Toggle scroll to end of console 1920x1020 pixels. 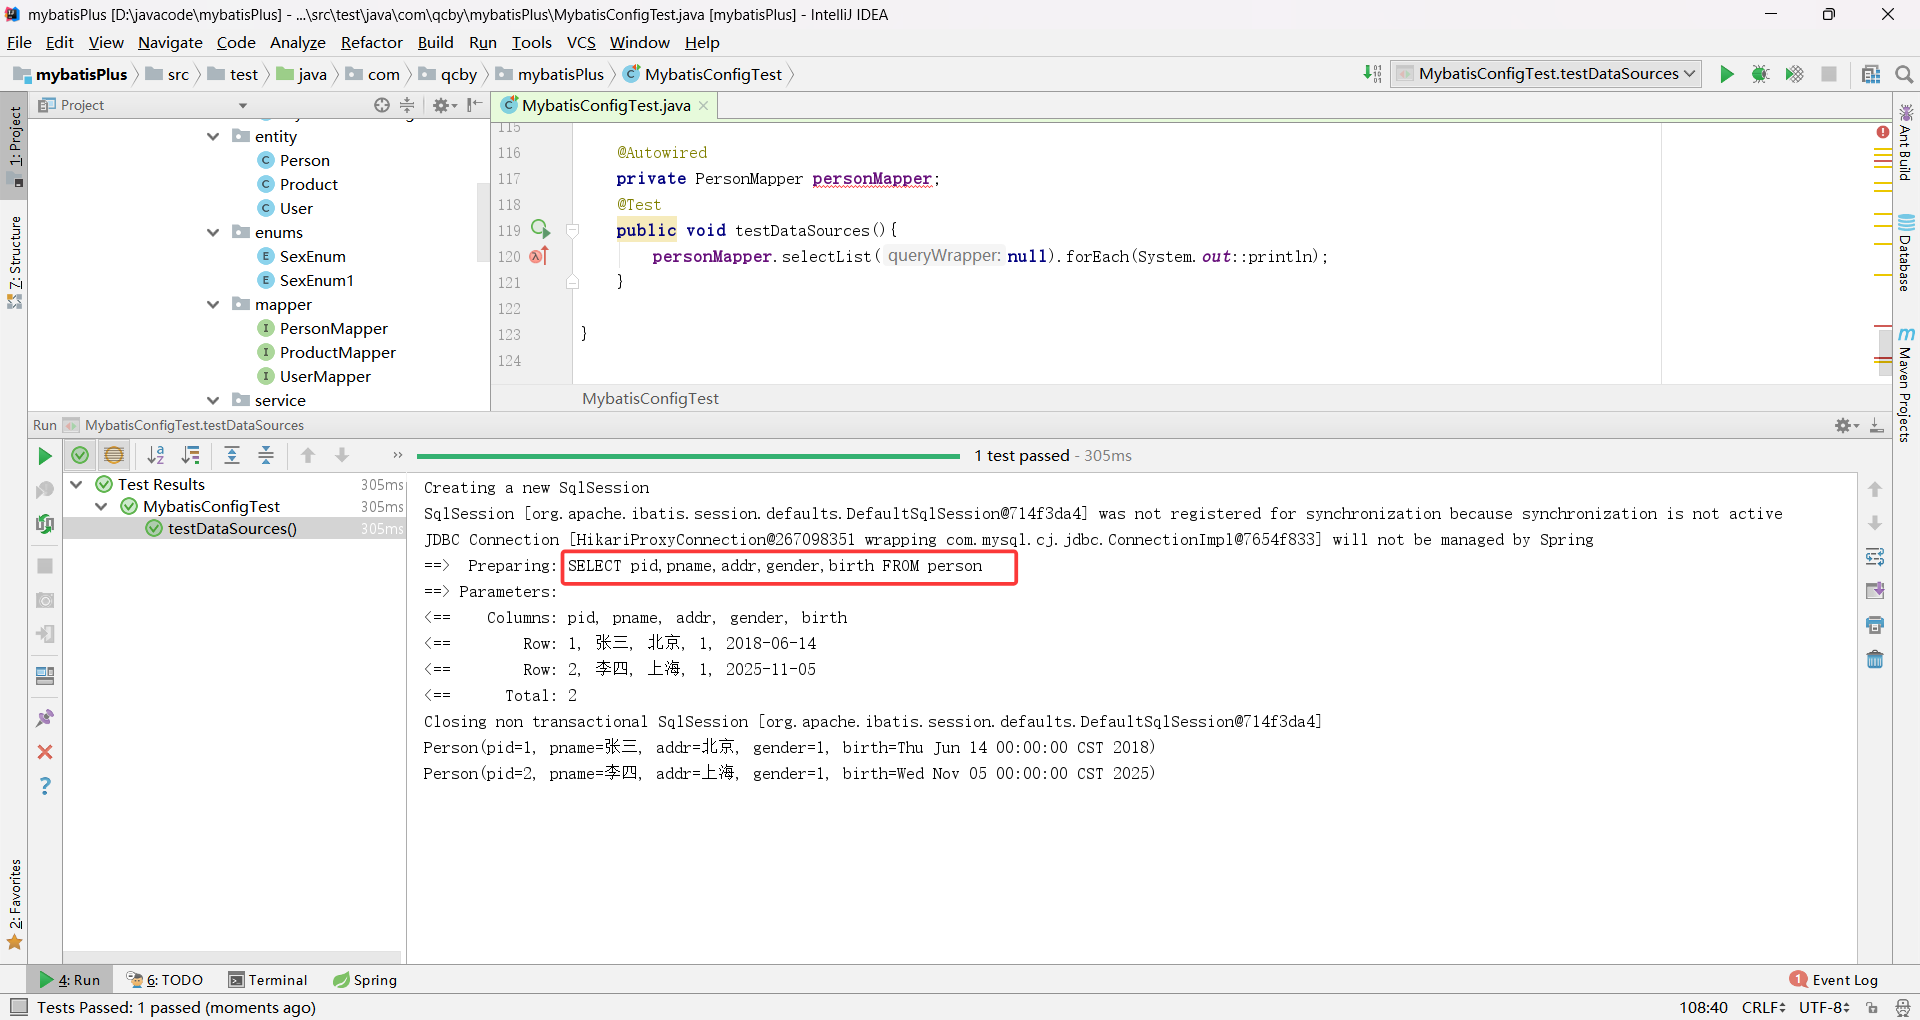point(1875,591)
